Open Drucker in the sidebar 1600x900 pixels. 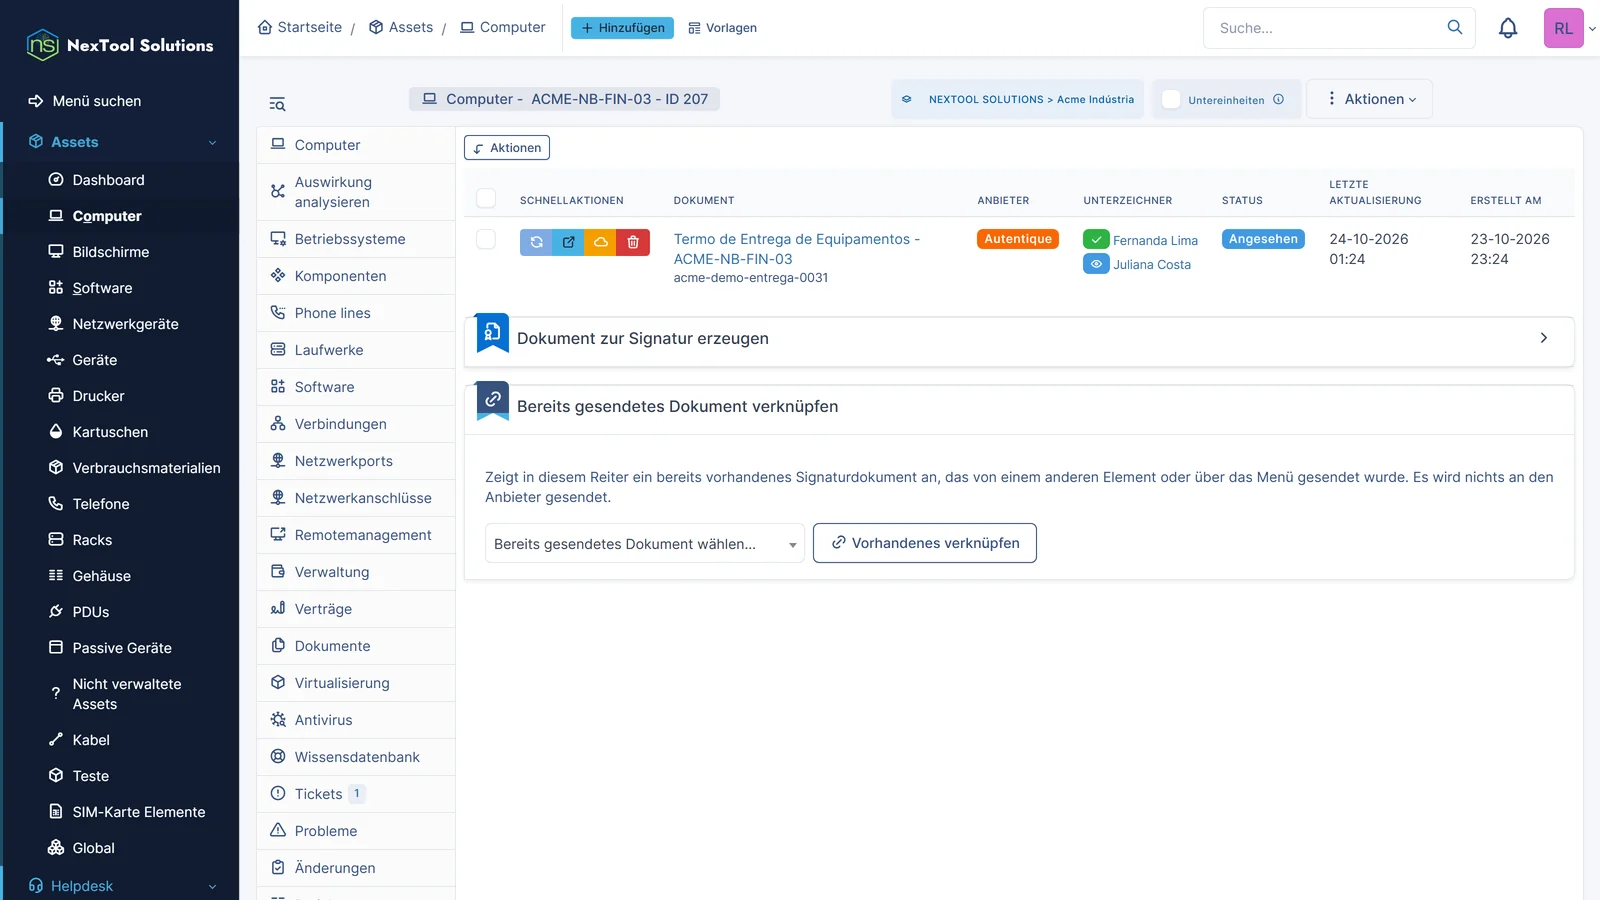[x=98, y=396]
